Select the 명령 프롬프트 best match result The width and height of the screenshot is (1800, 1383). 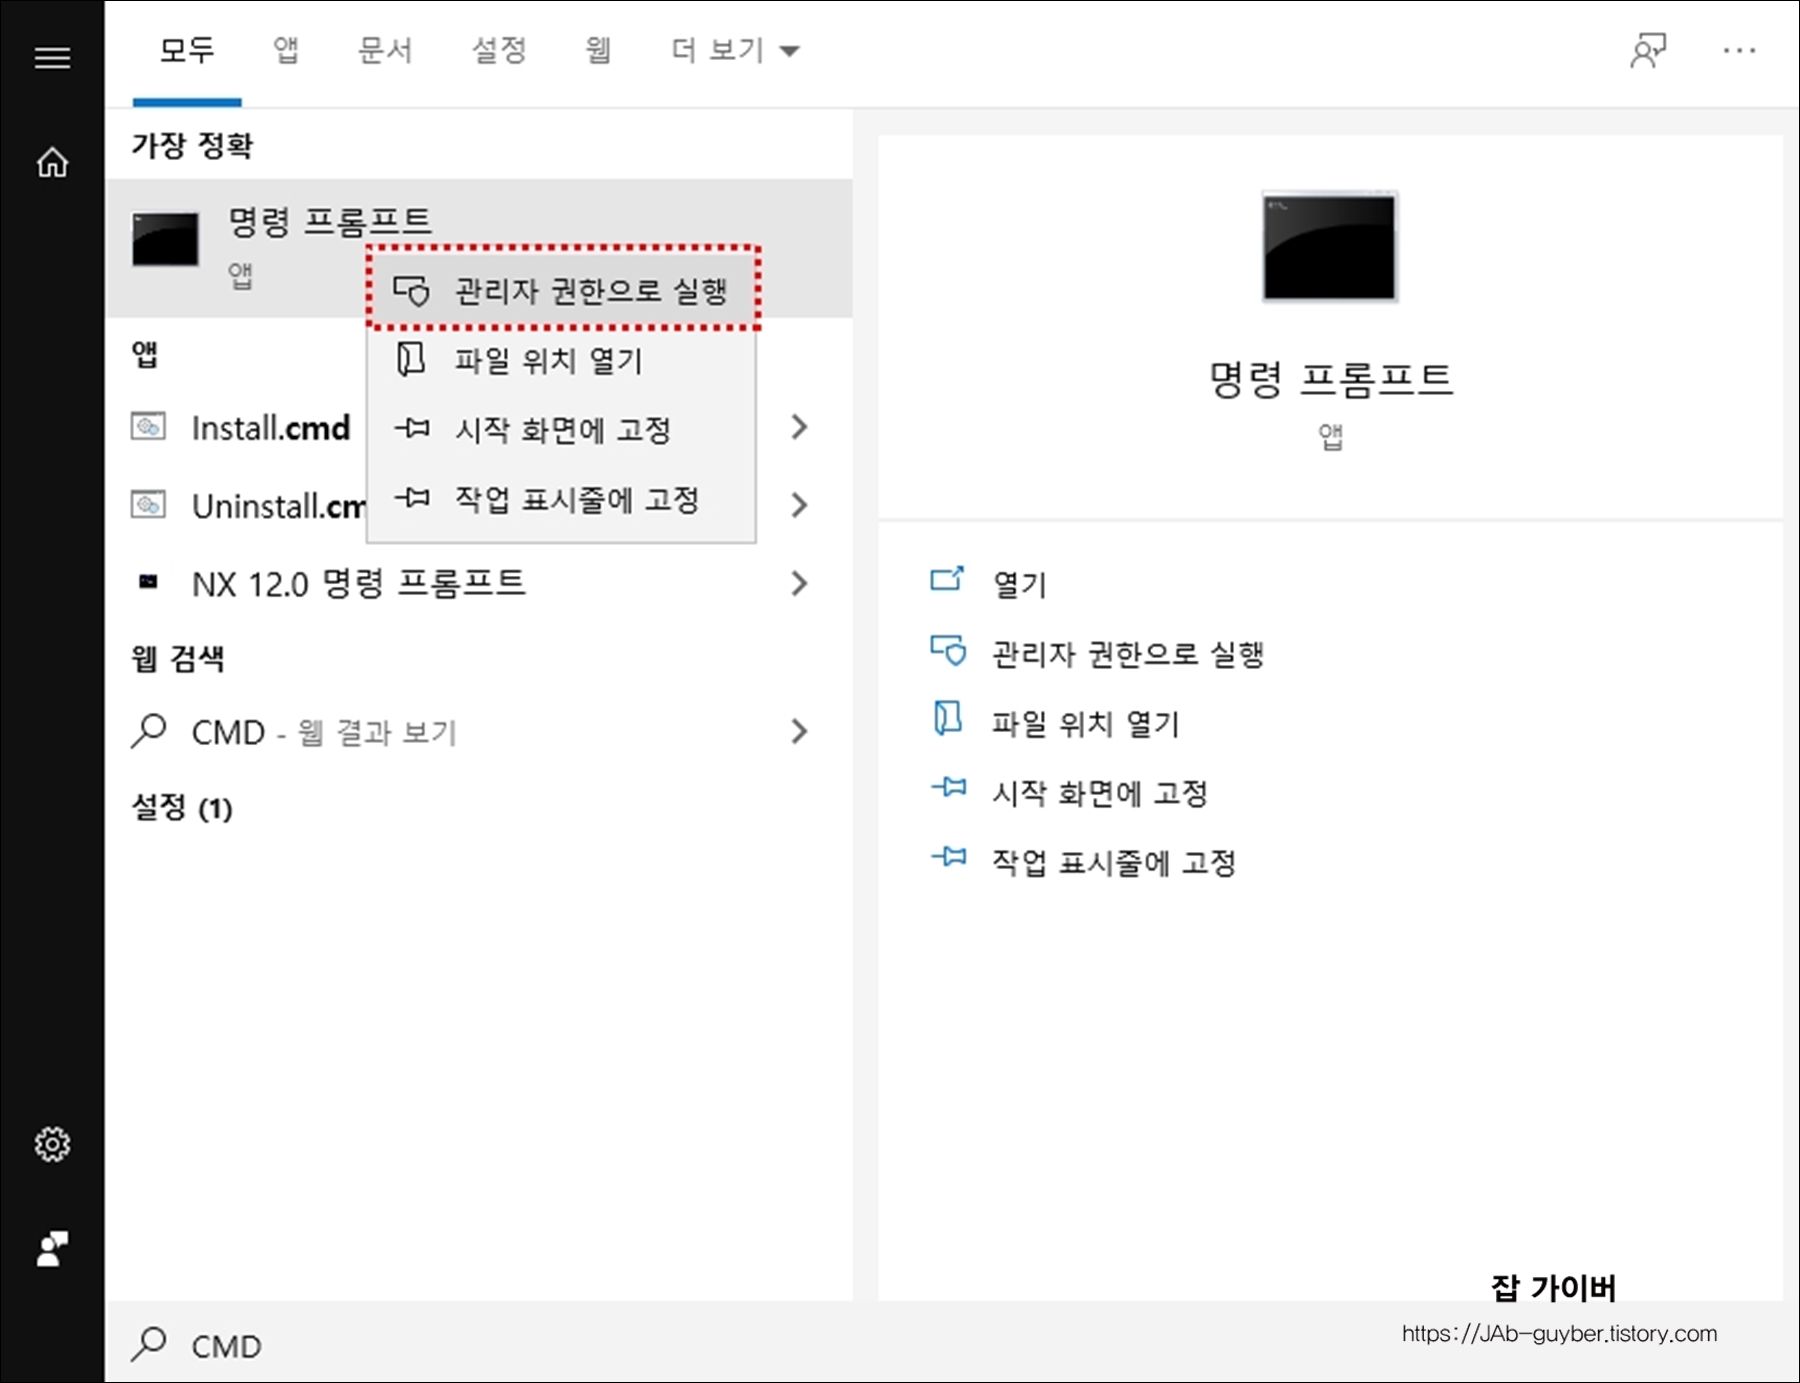[x=479, y=249]
